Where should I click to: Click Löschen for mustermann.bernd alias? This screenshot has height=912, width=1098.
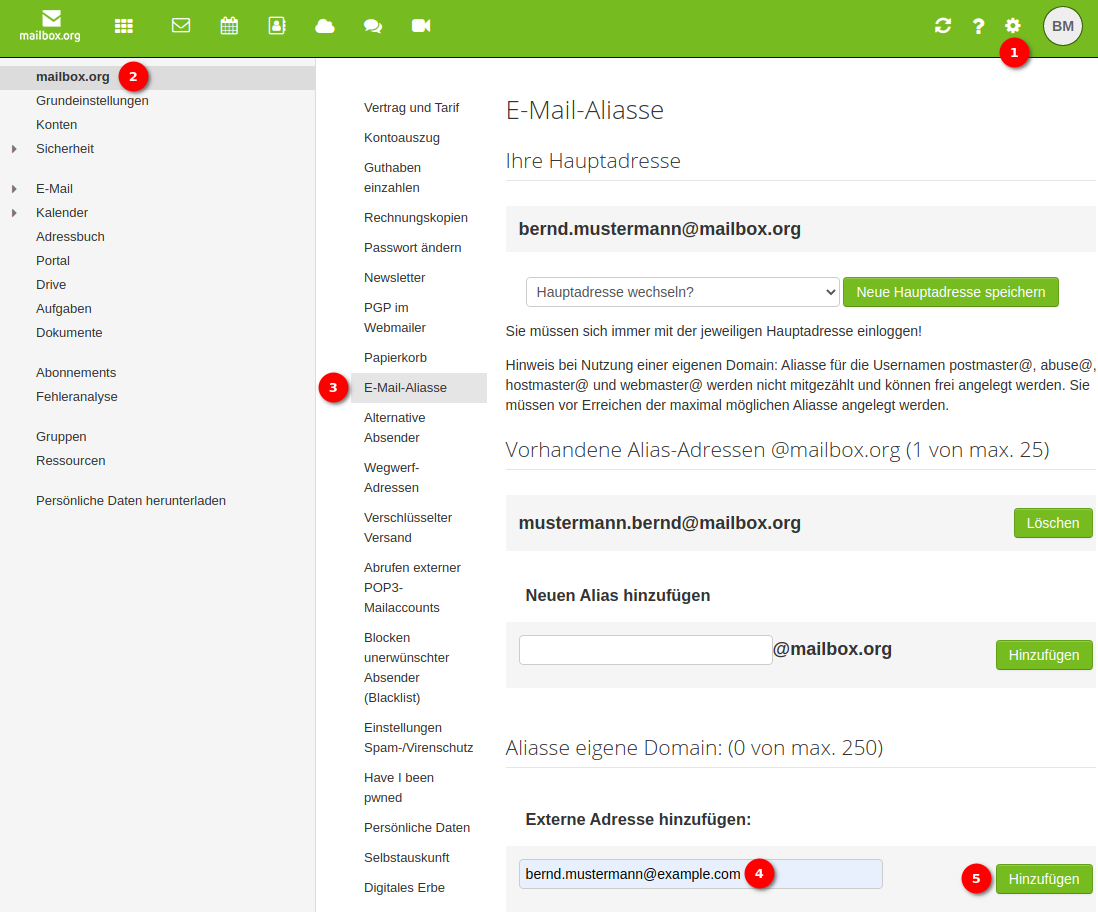(1052, 523)
